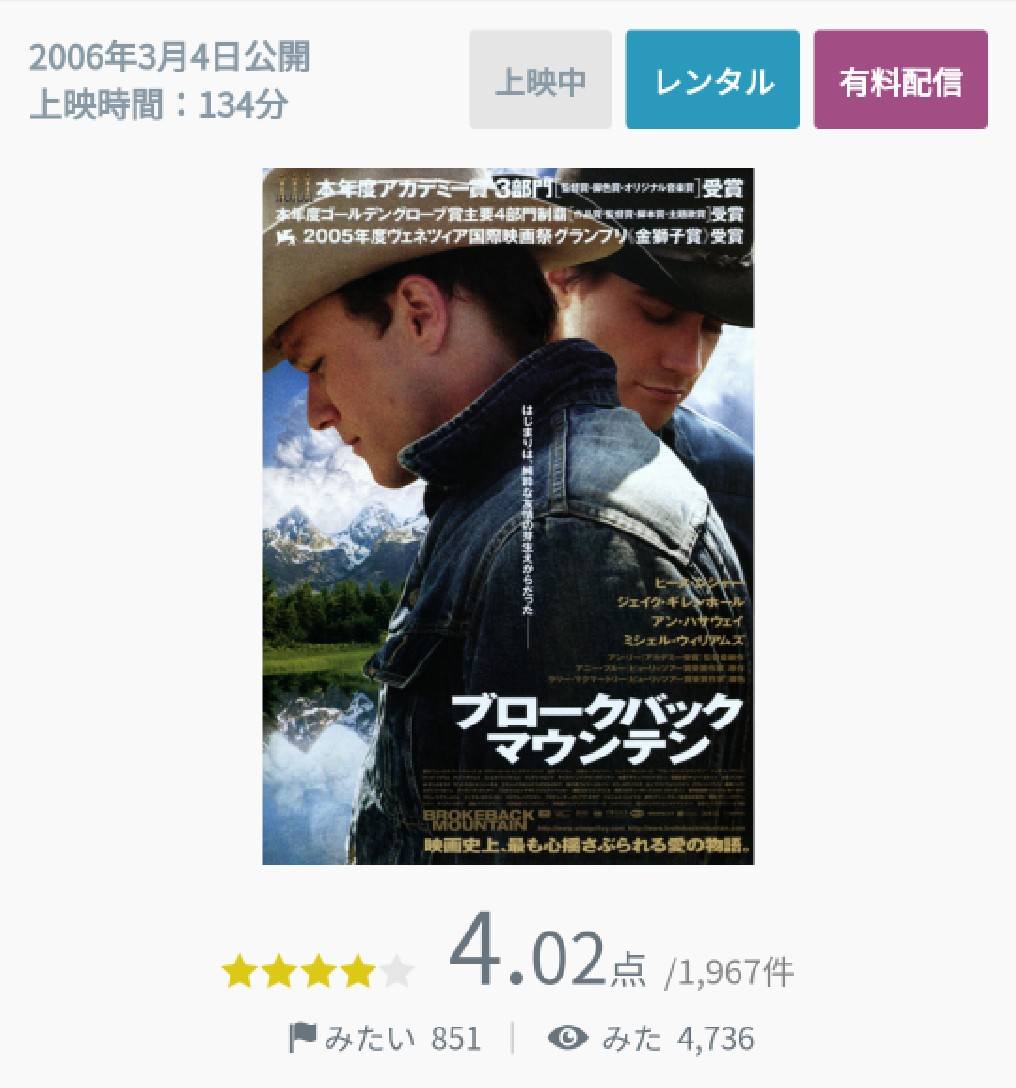
Task: Click the ブロークバックマウンテン title on the poster
Action: click(596, 729)
